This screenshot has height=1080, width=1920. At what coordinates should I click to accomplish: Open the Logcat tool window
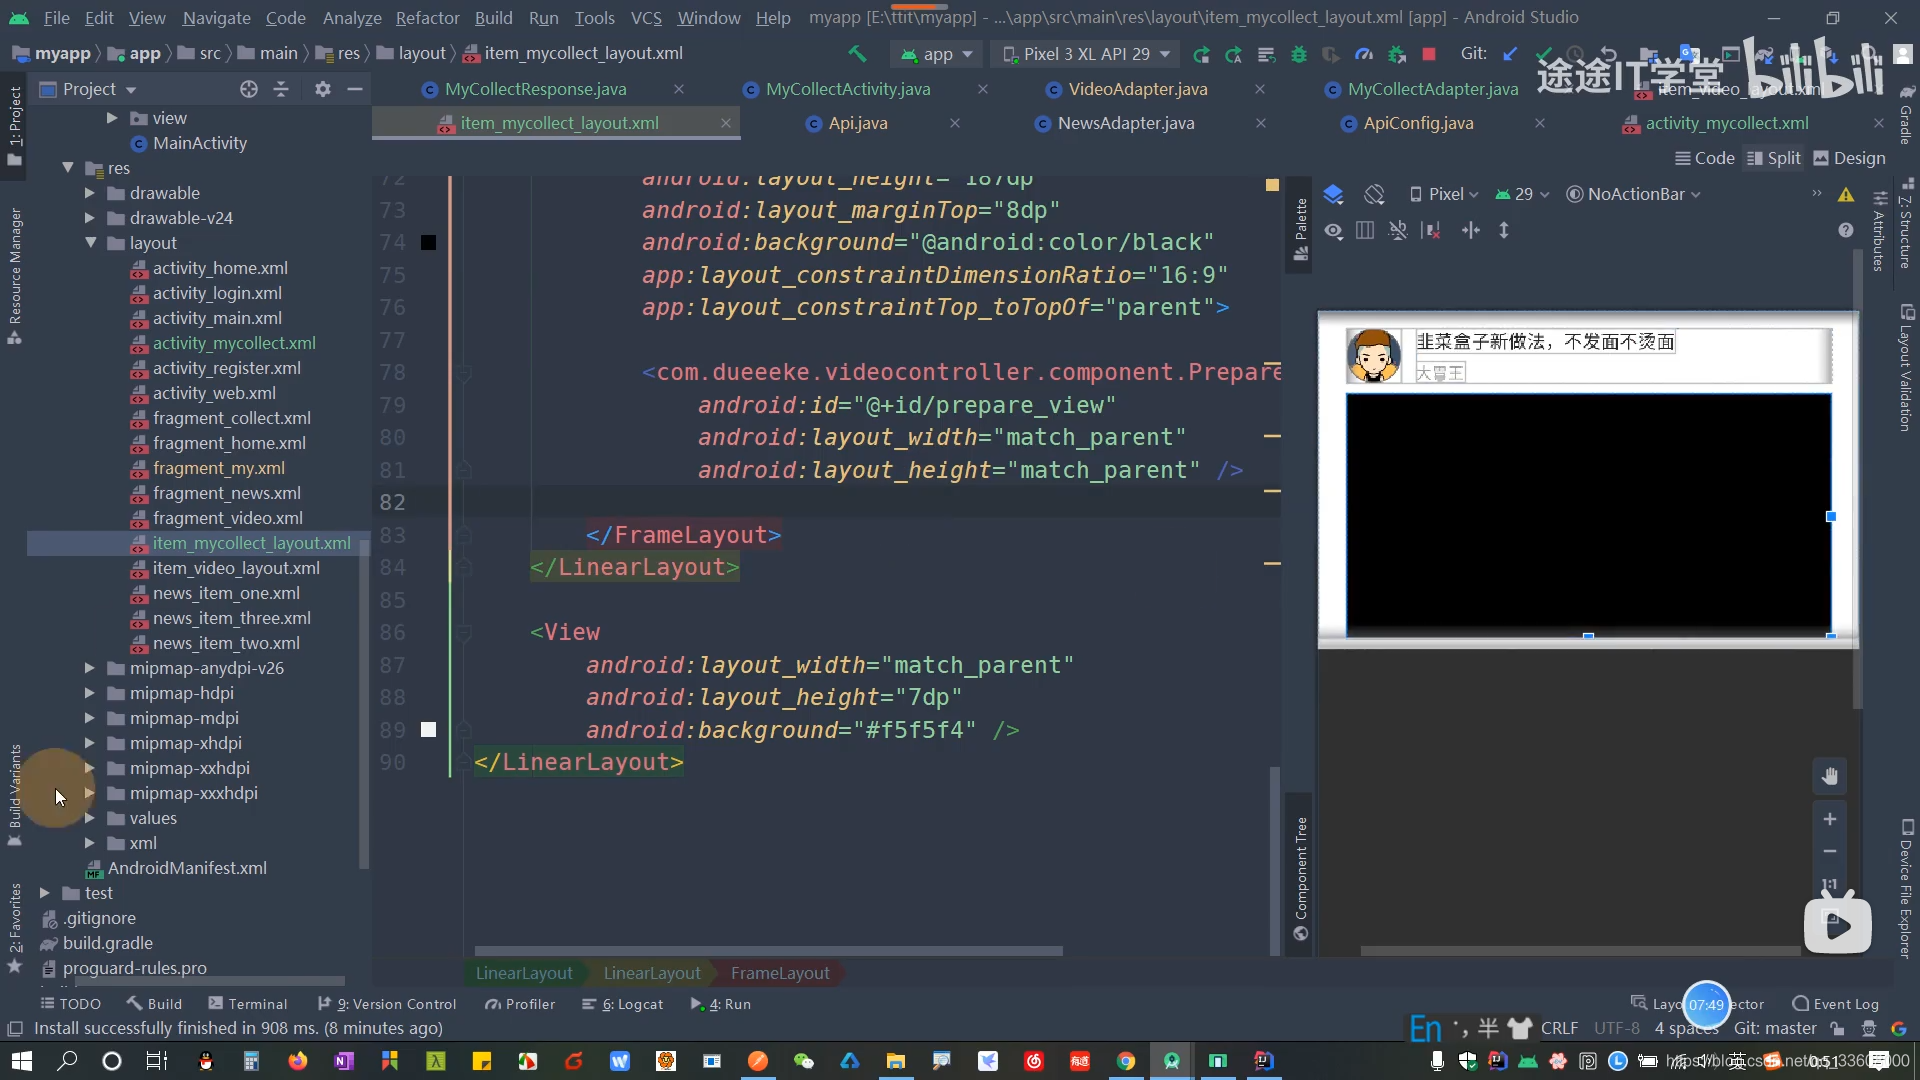623,1004
